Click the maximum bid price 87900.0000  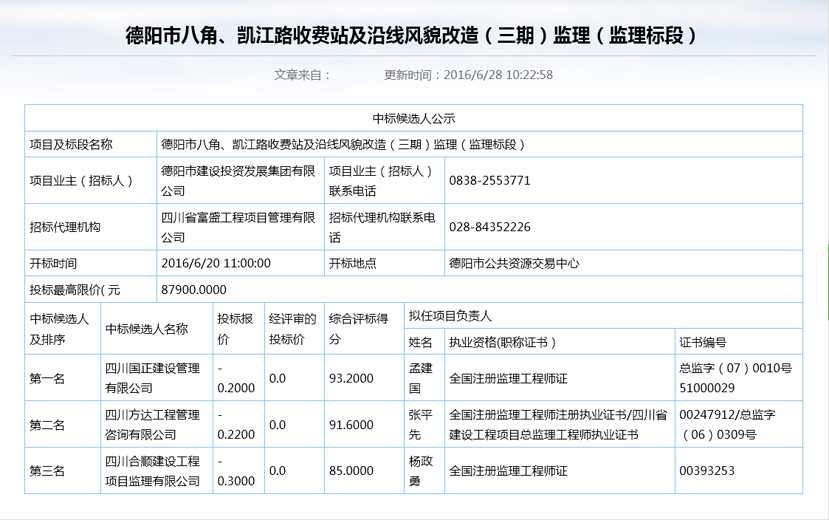pos(194,290)
